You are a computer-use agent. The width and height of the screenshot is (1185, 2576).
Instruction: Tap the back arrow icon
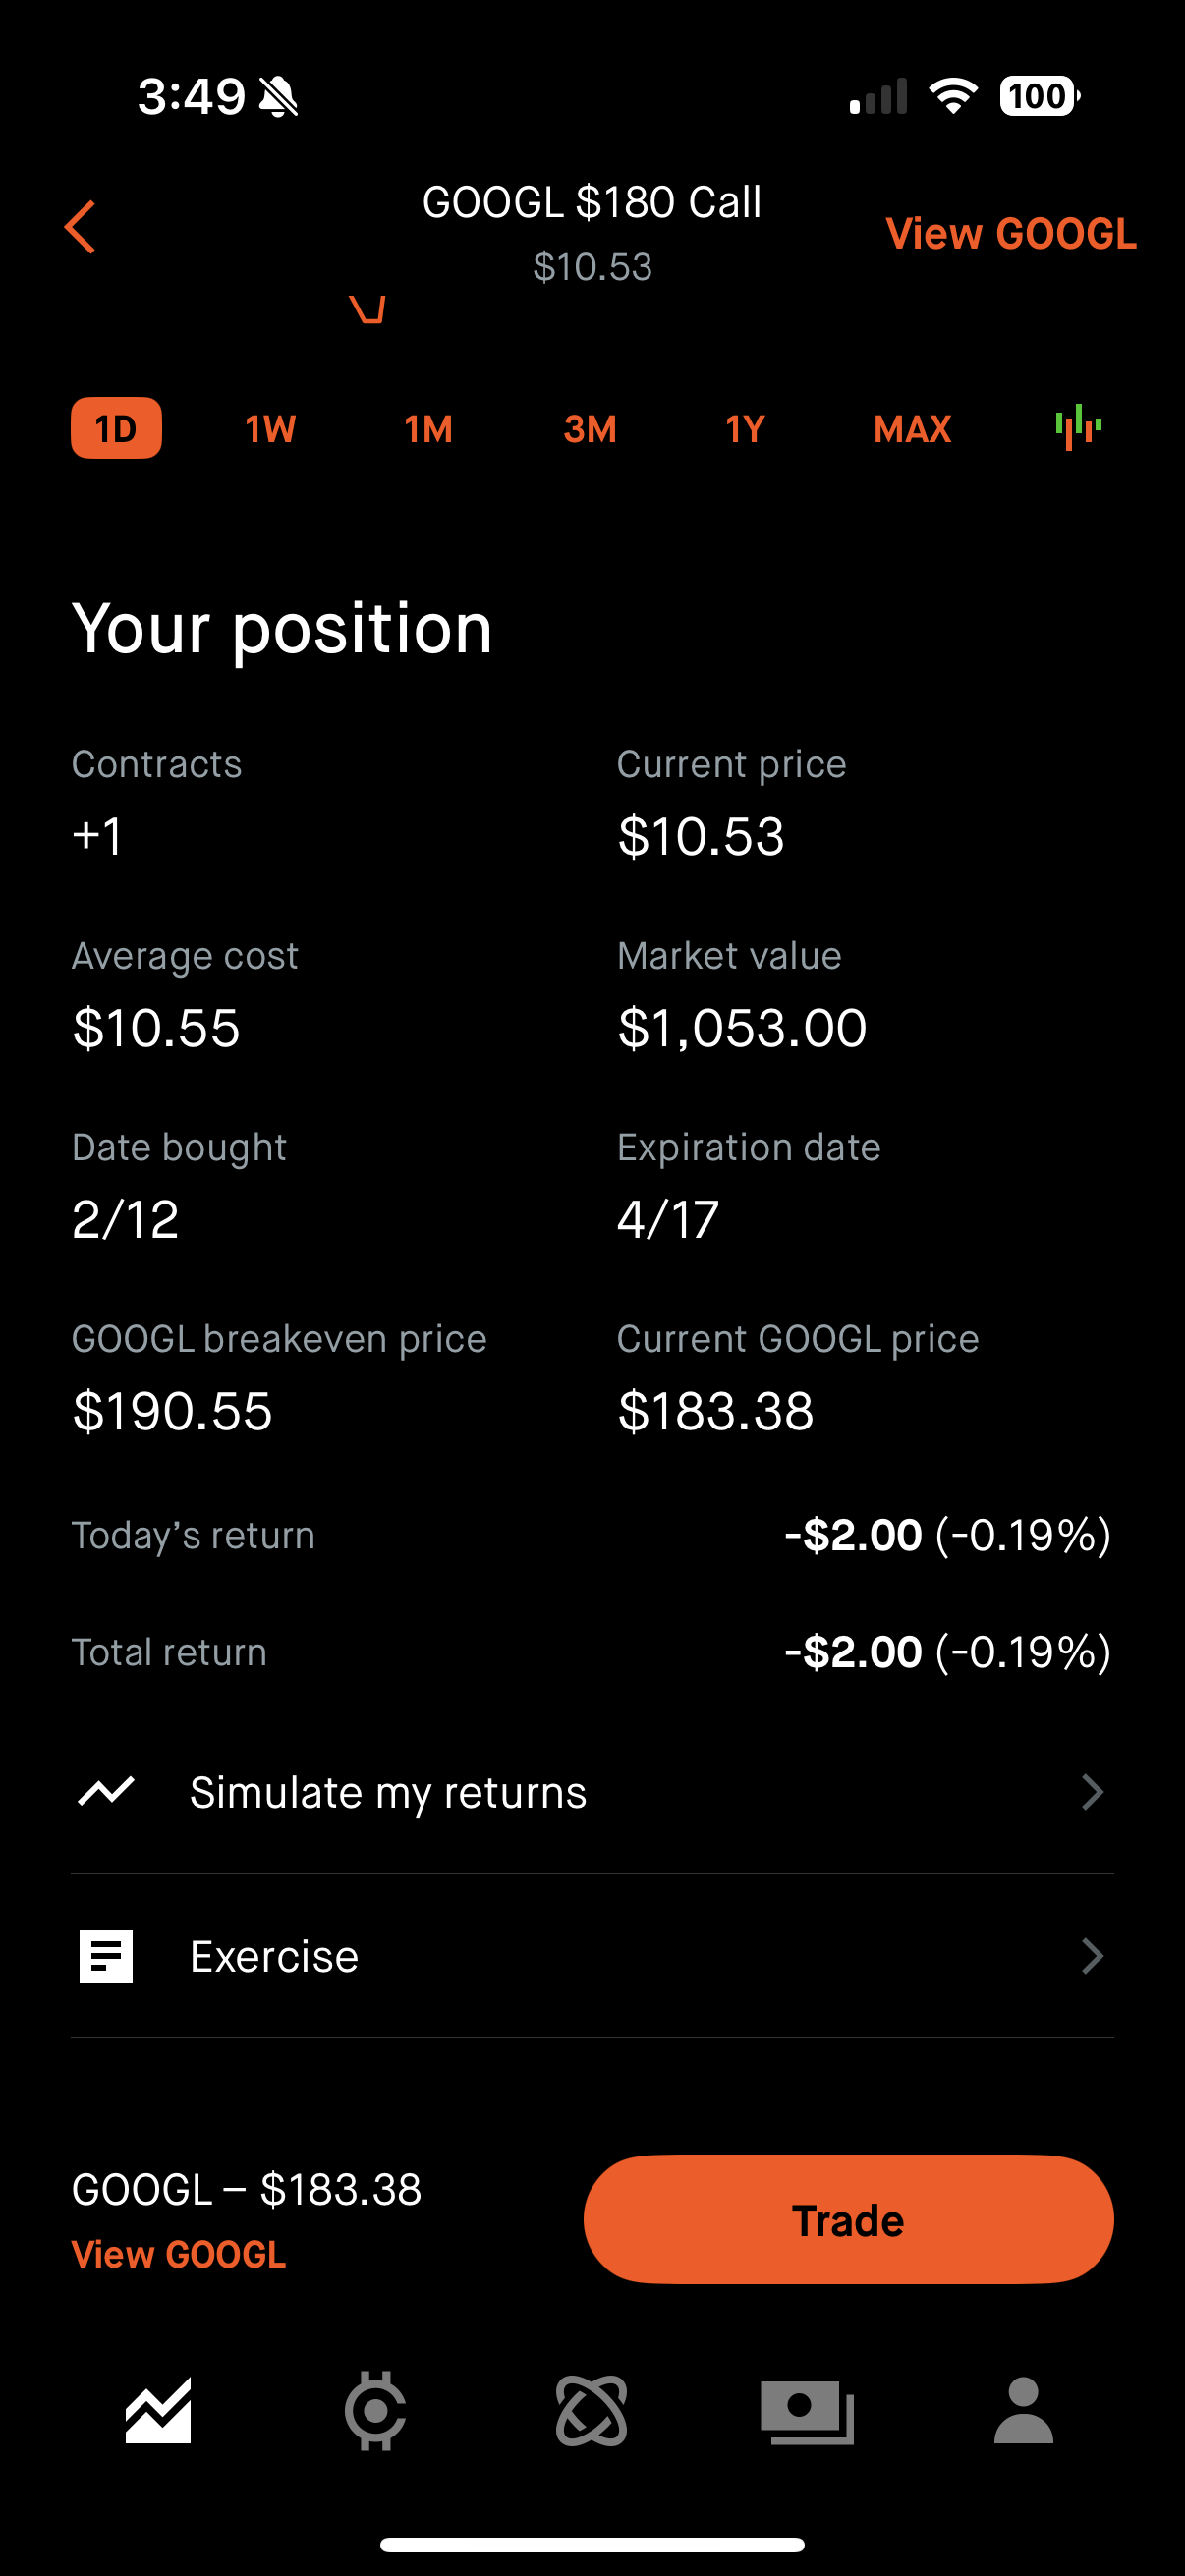(80, 227)
